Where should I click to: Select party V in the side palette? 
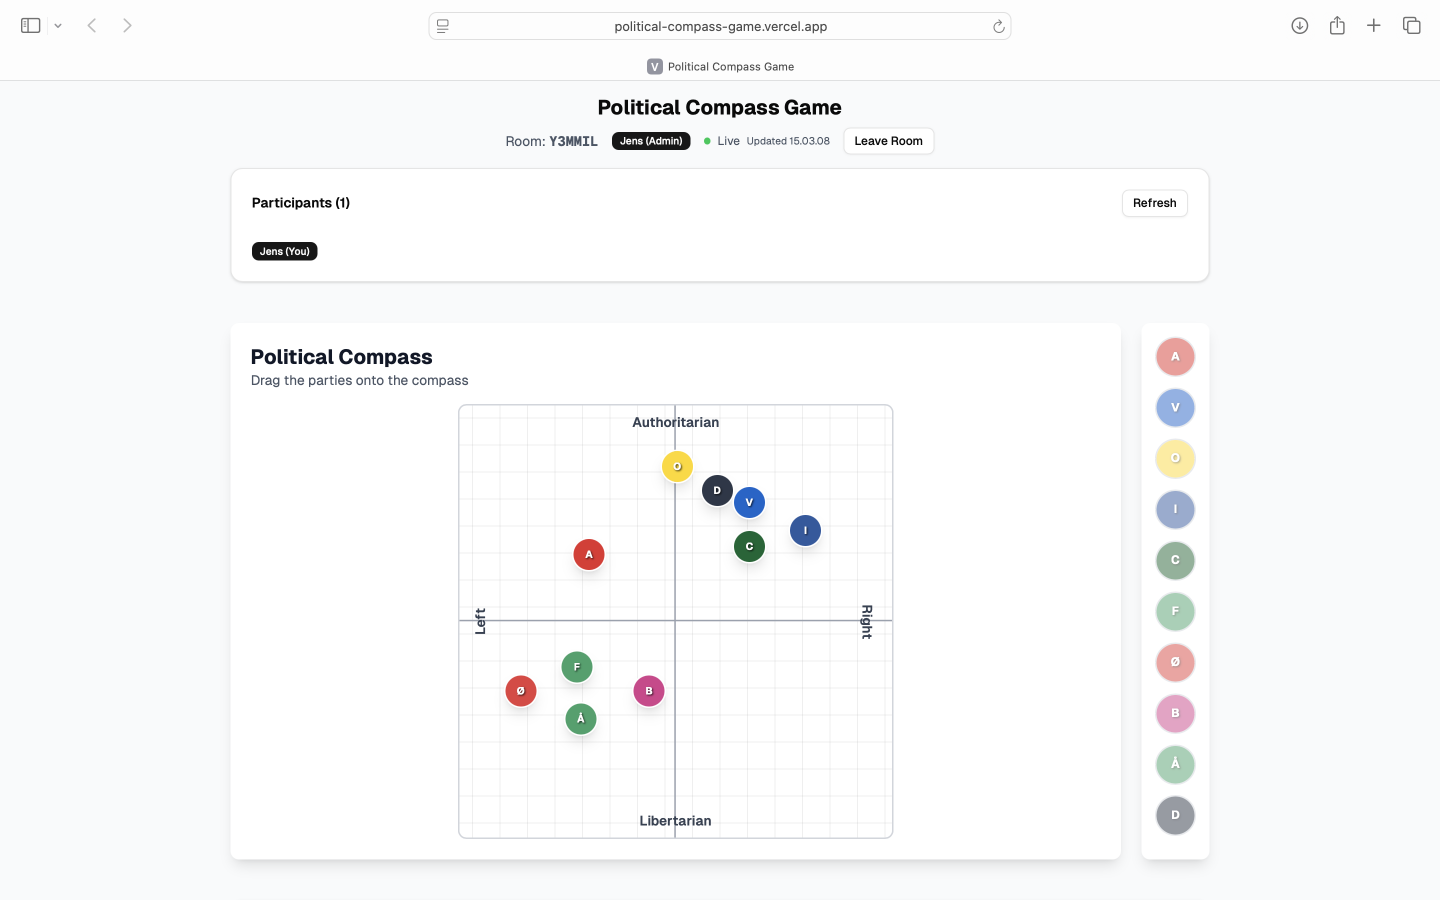click(1175, 408)
